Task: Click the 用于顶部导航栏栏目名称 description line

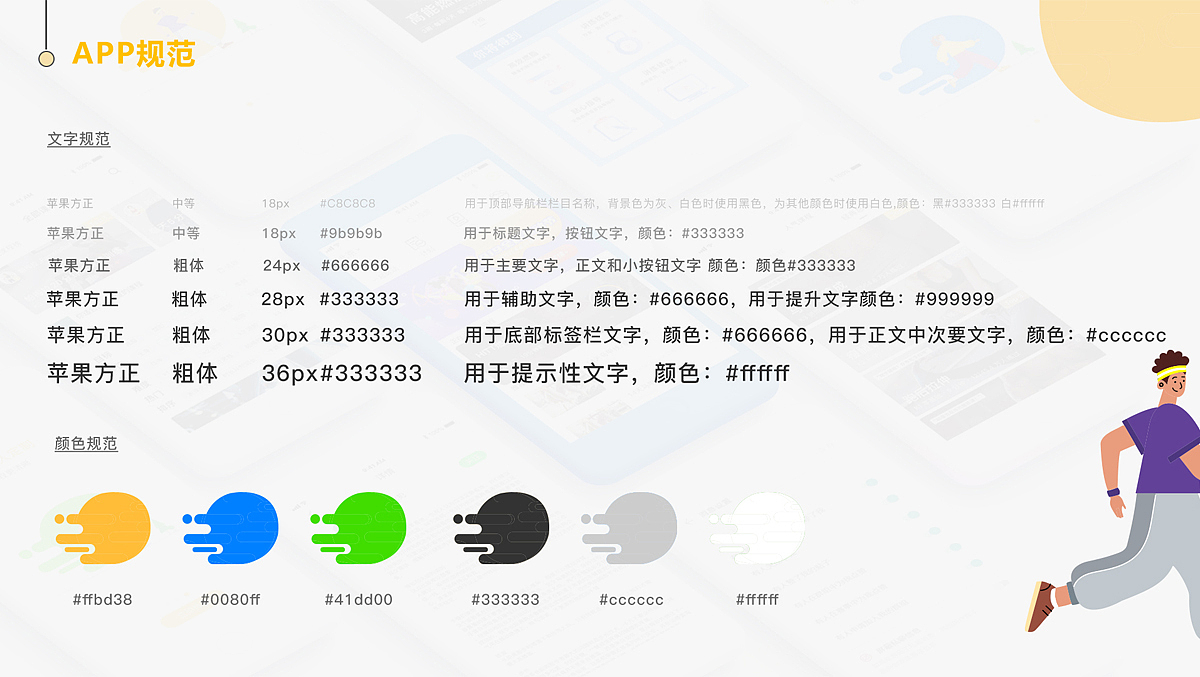Action: click(x=755, y=203)
